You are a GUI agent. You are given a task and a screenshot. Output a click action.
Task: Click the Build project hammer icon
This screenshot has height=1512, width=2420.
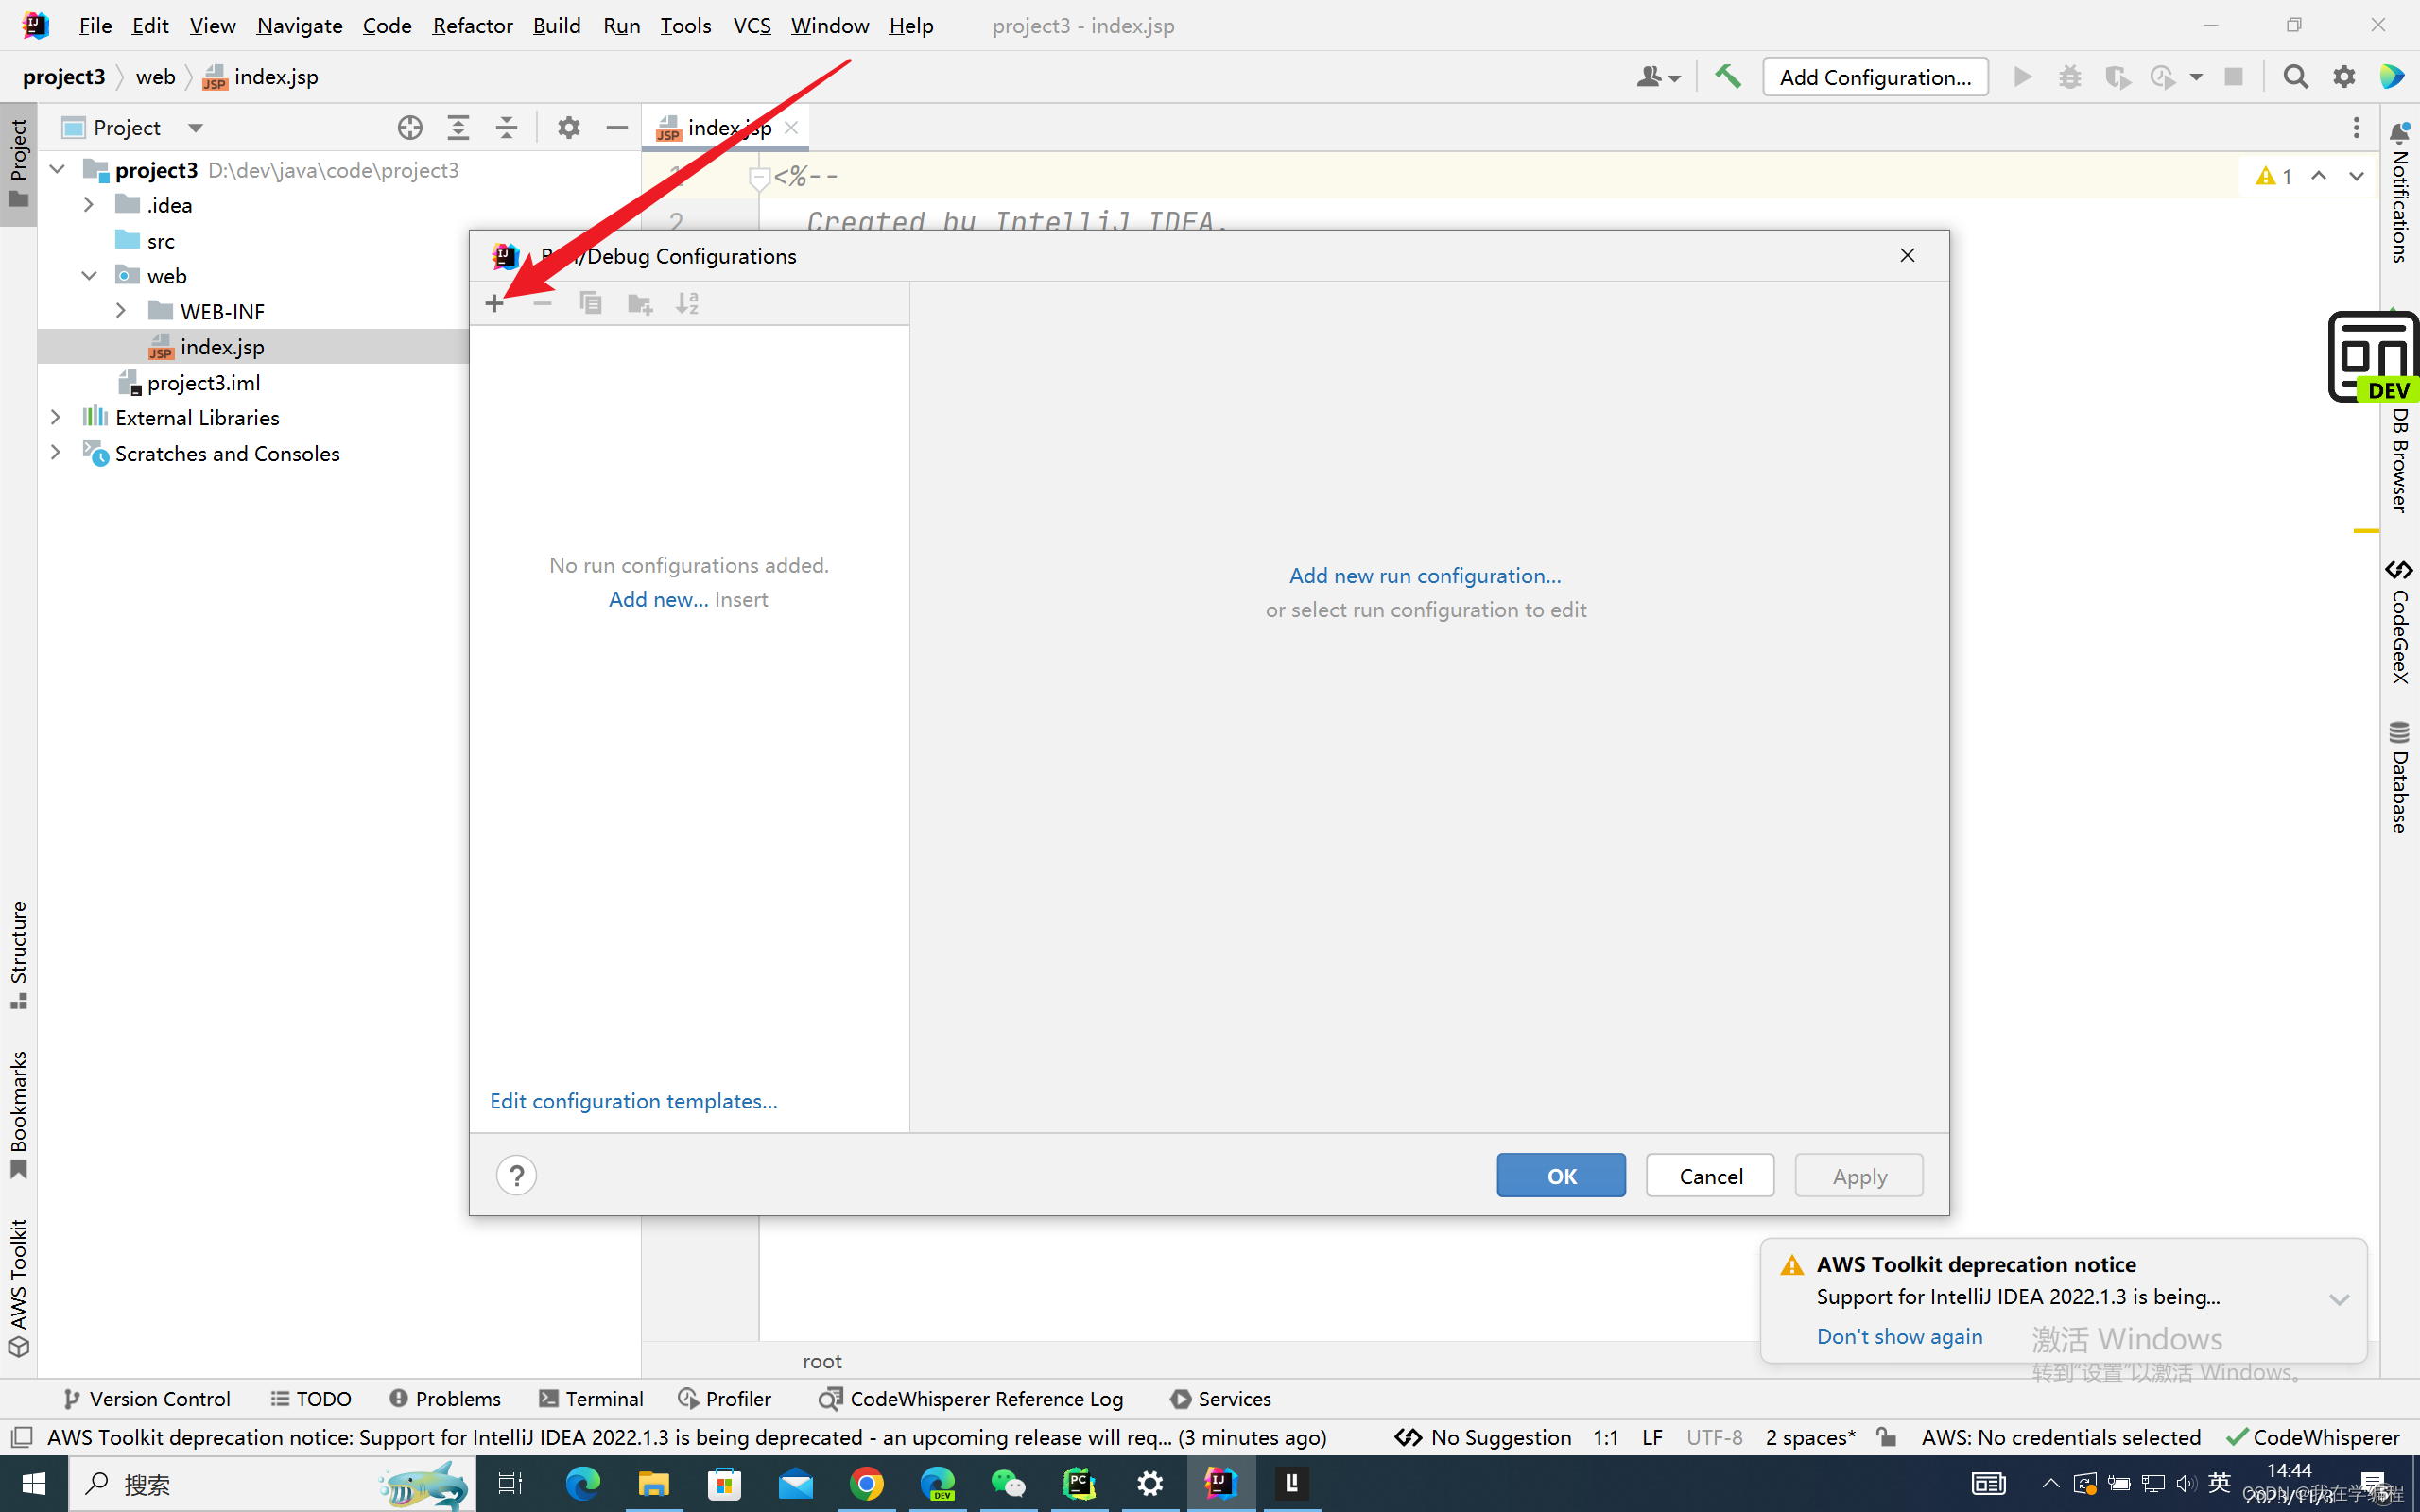click(x=1727, y=76)
